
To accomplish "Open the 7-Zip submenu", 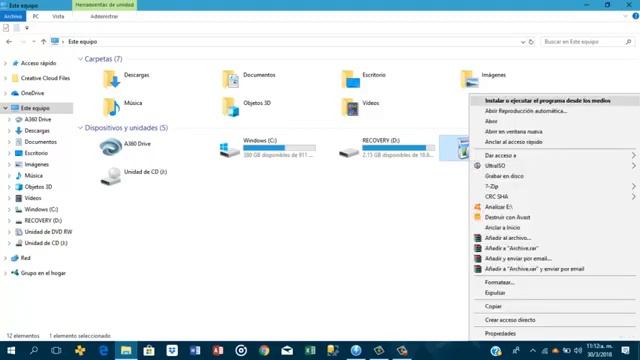I will (x=554, y=186).
